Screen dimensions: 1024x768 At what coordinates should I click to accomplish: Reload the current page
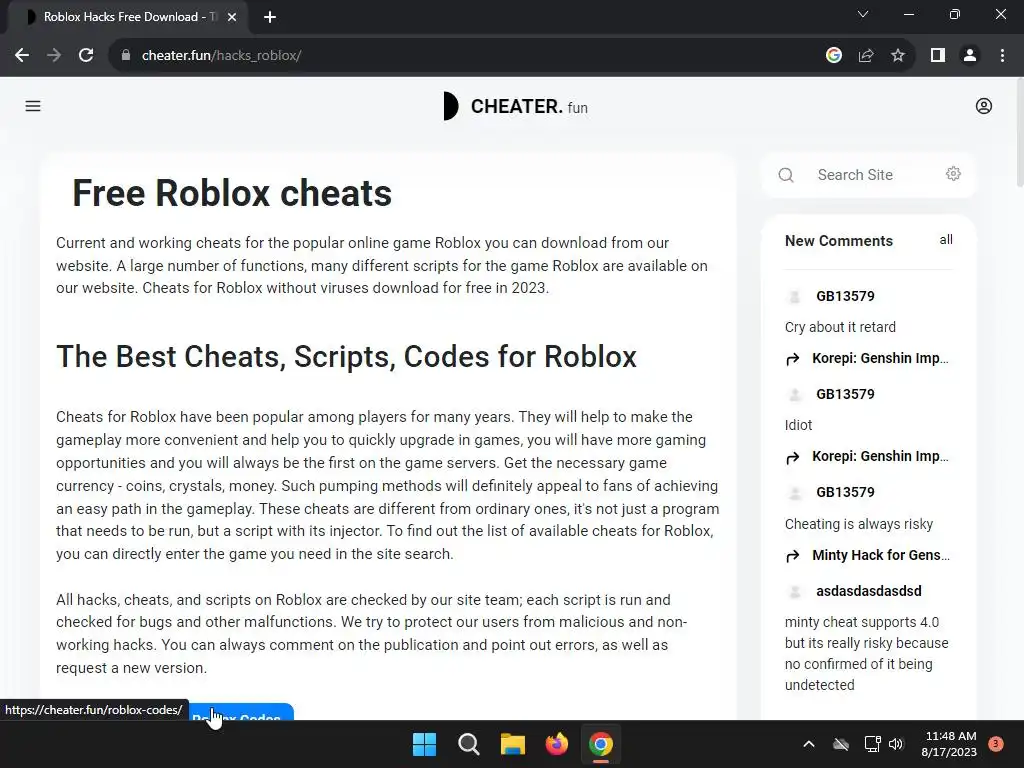pos(86,56)
